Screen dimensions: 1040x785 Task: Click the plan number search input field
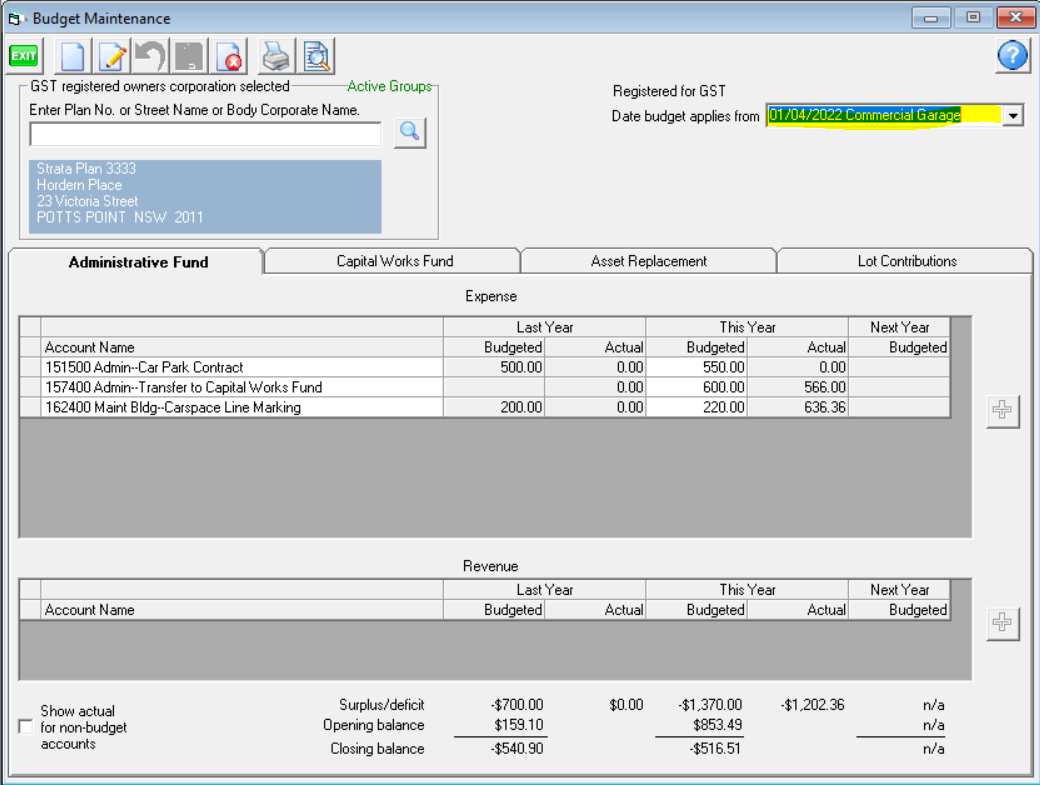205,134
